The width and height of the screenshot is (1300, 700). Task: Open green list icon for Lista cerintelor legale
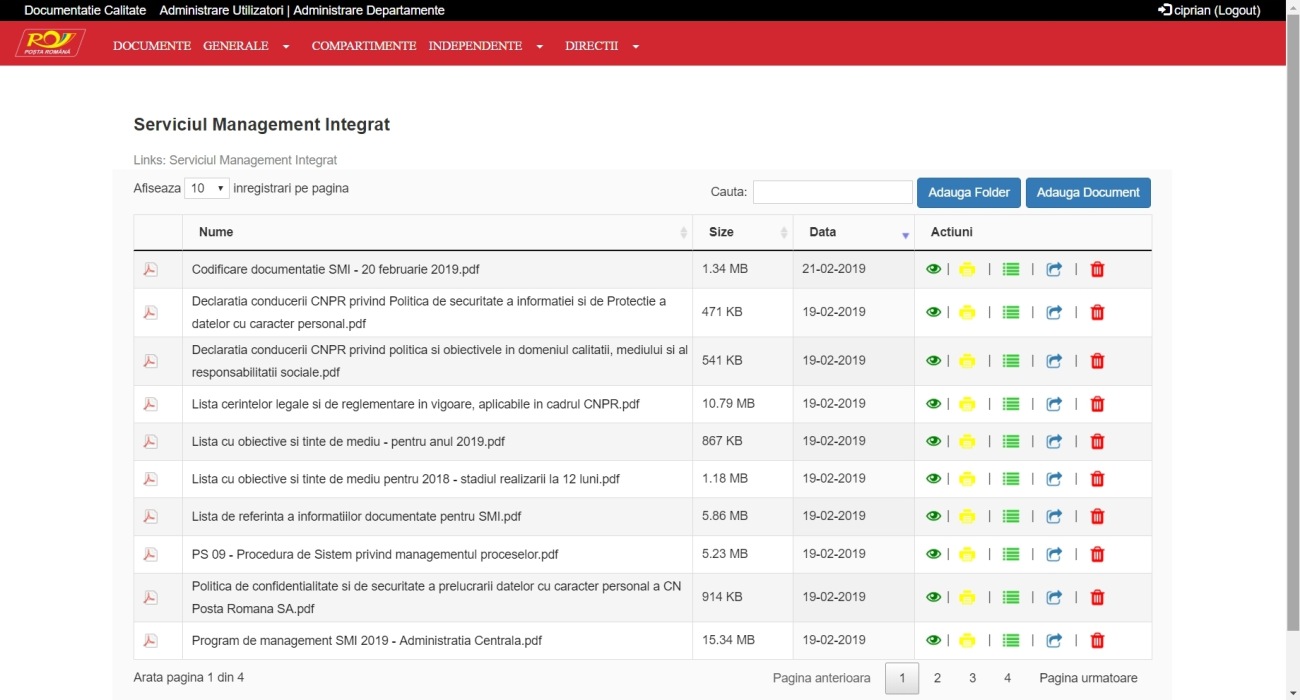pyautogui.click(x=1011, y=404)
